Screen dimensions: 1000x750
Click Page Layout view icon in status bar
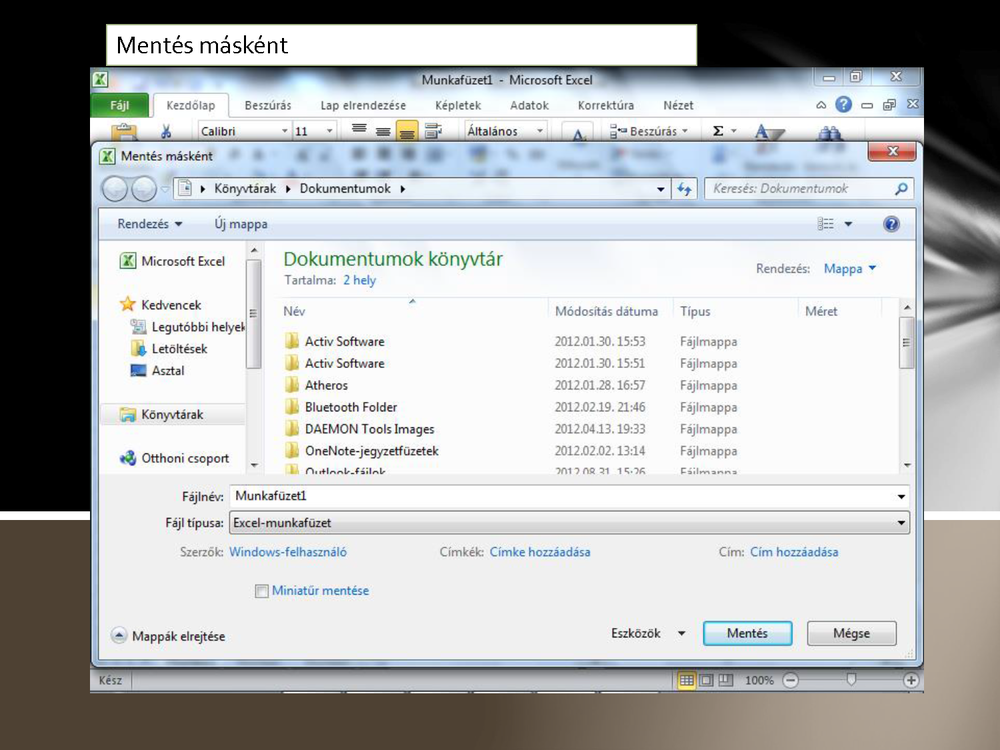point(706,680)
